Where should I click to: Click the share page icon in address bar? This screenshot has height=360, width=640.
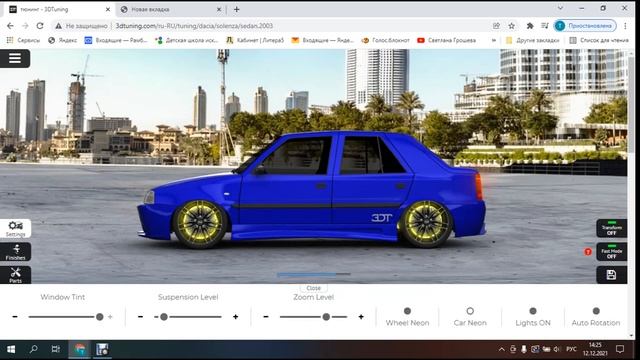click(496, 26)
